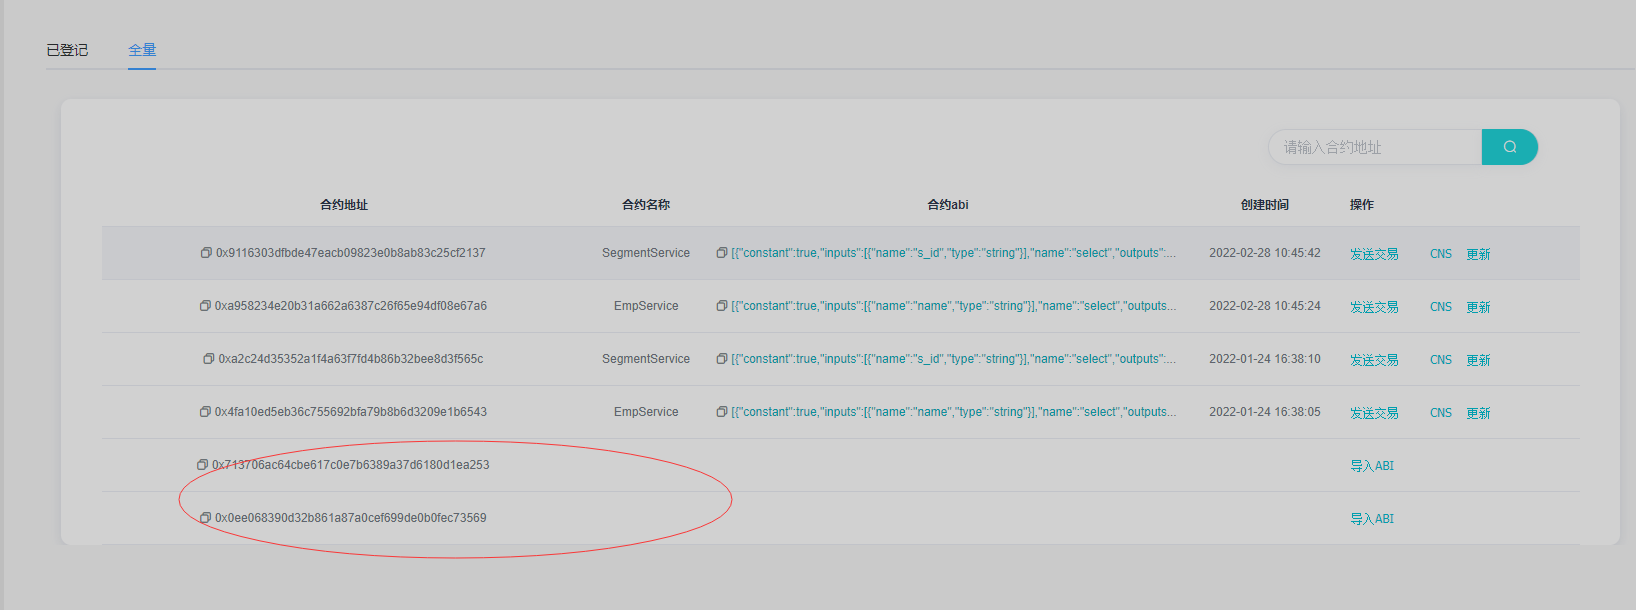1636x610 pixels.
Task: Switch to the 已登记 tab
Action: 67,50
